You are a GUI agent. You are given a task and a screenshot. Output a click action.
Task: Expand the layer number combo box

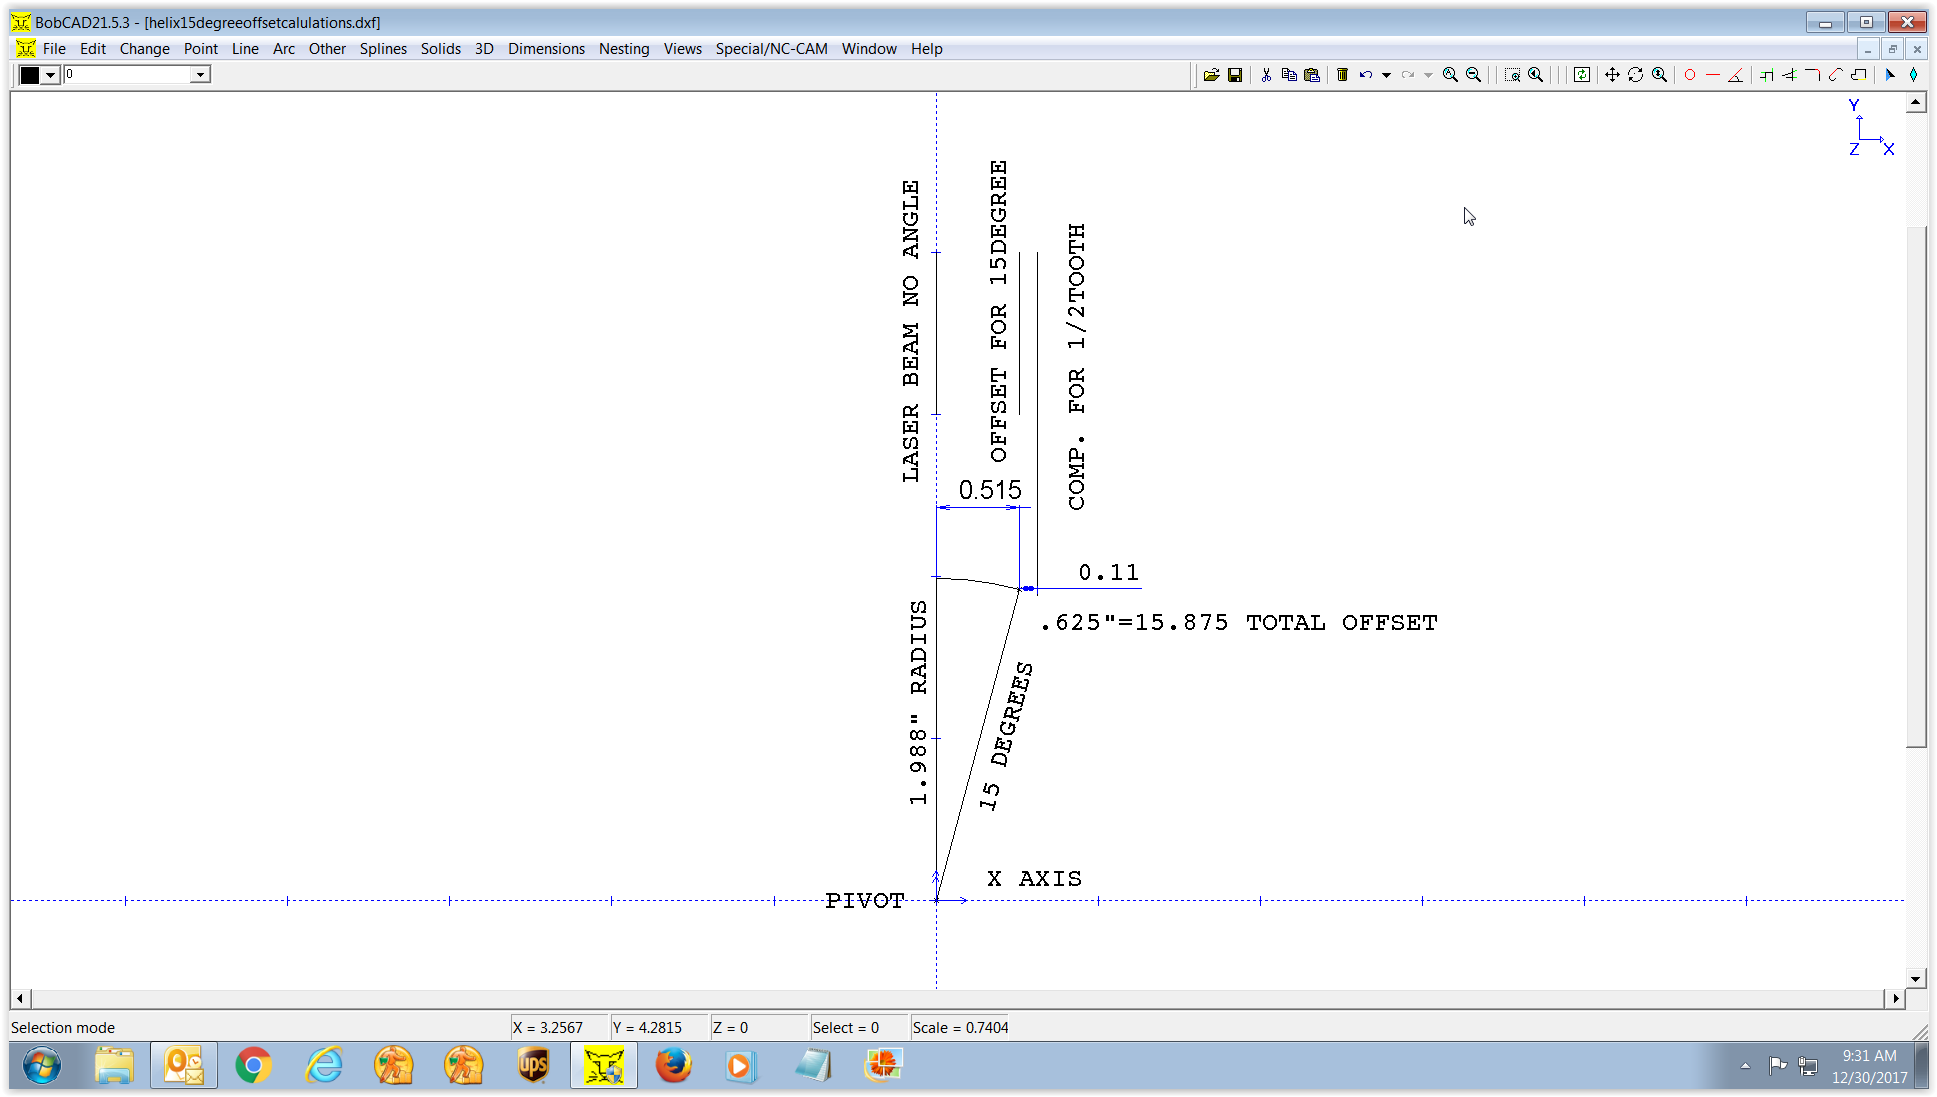pyautogui.click(x=200, y=75)
